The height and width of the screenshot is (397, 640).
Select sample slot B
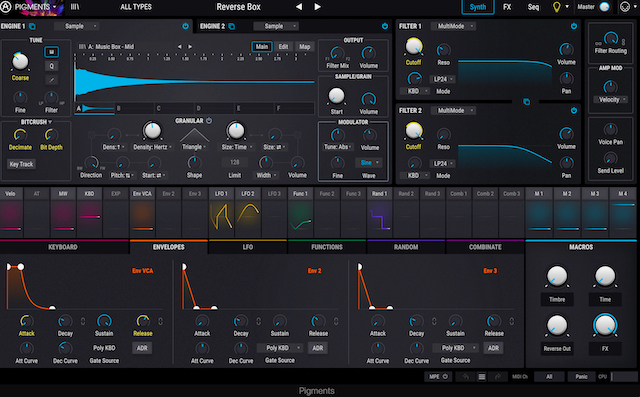tap(134, 109)
